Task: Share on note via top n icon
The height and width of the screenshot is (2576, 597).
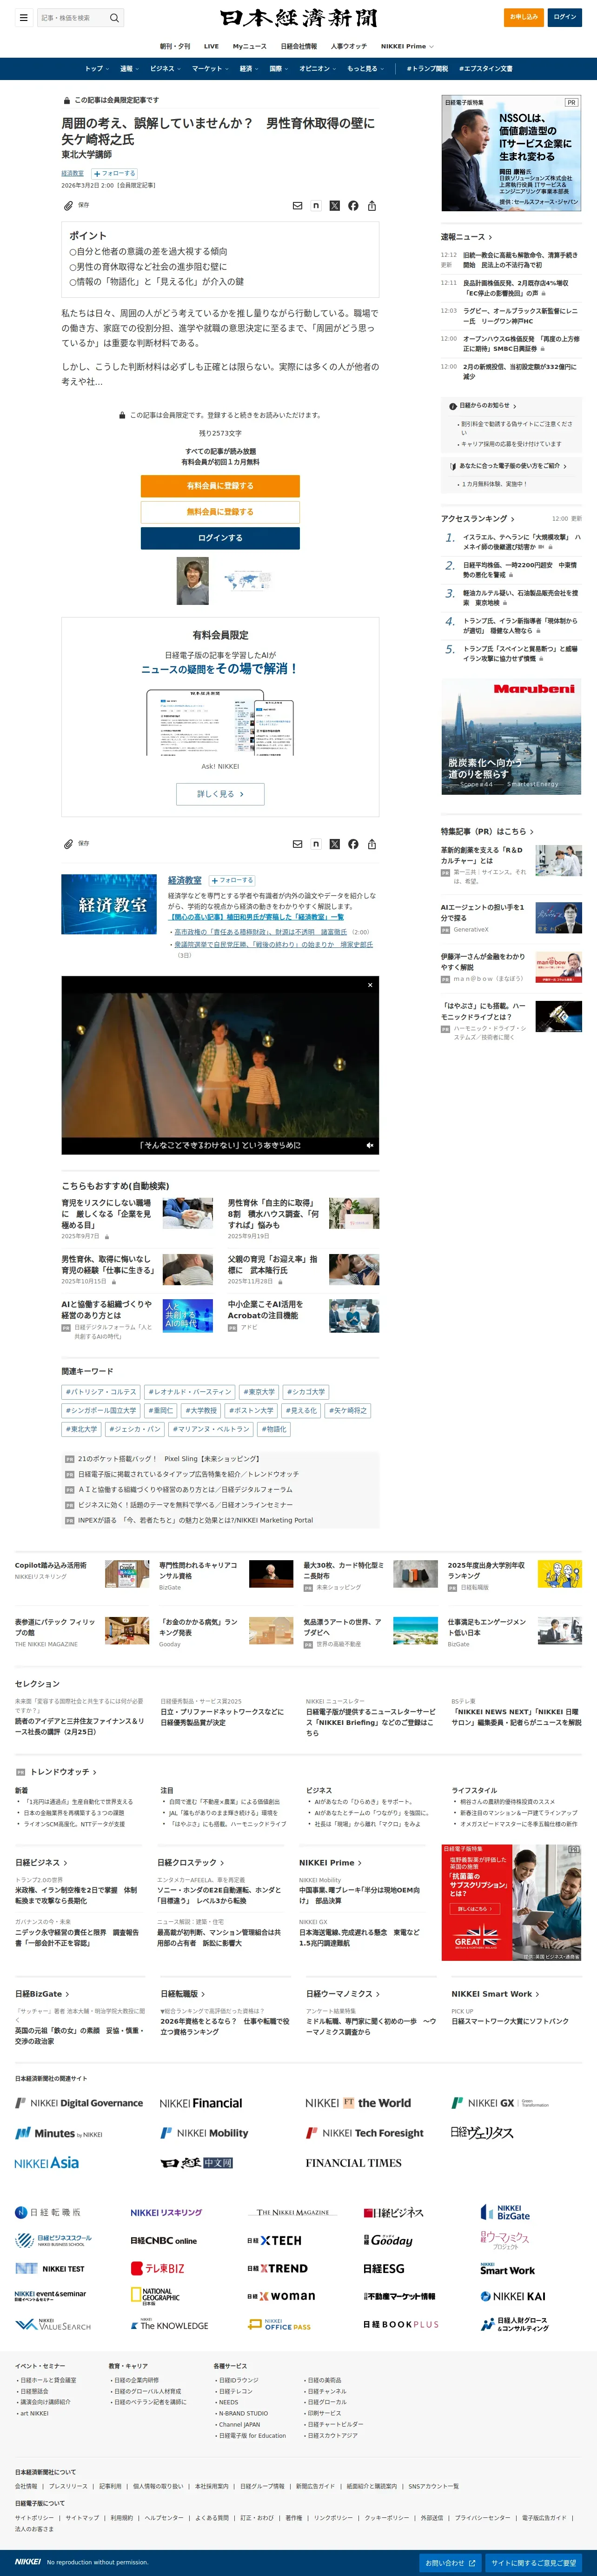Action: 316,205
